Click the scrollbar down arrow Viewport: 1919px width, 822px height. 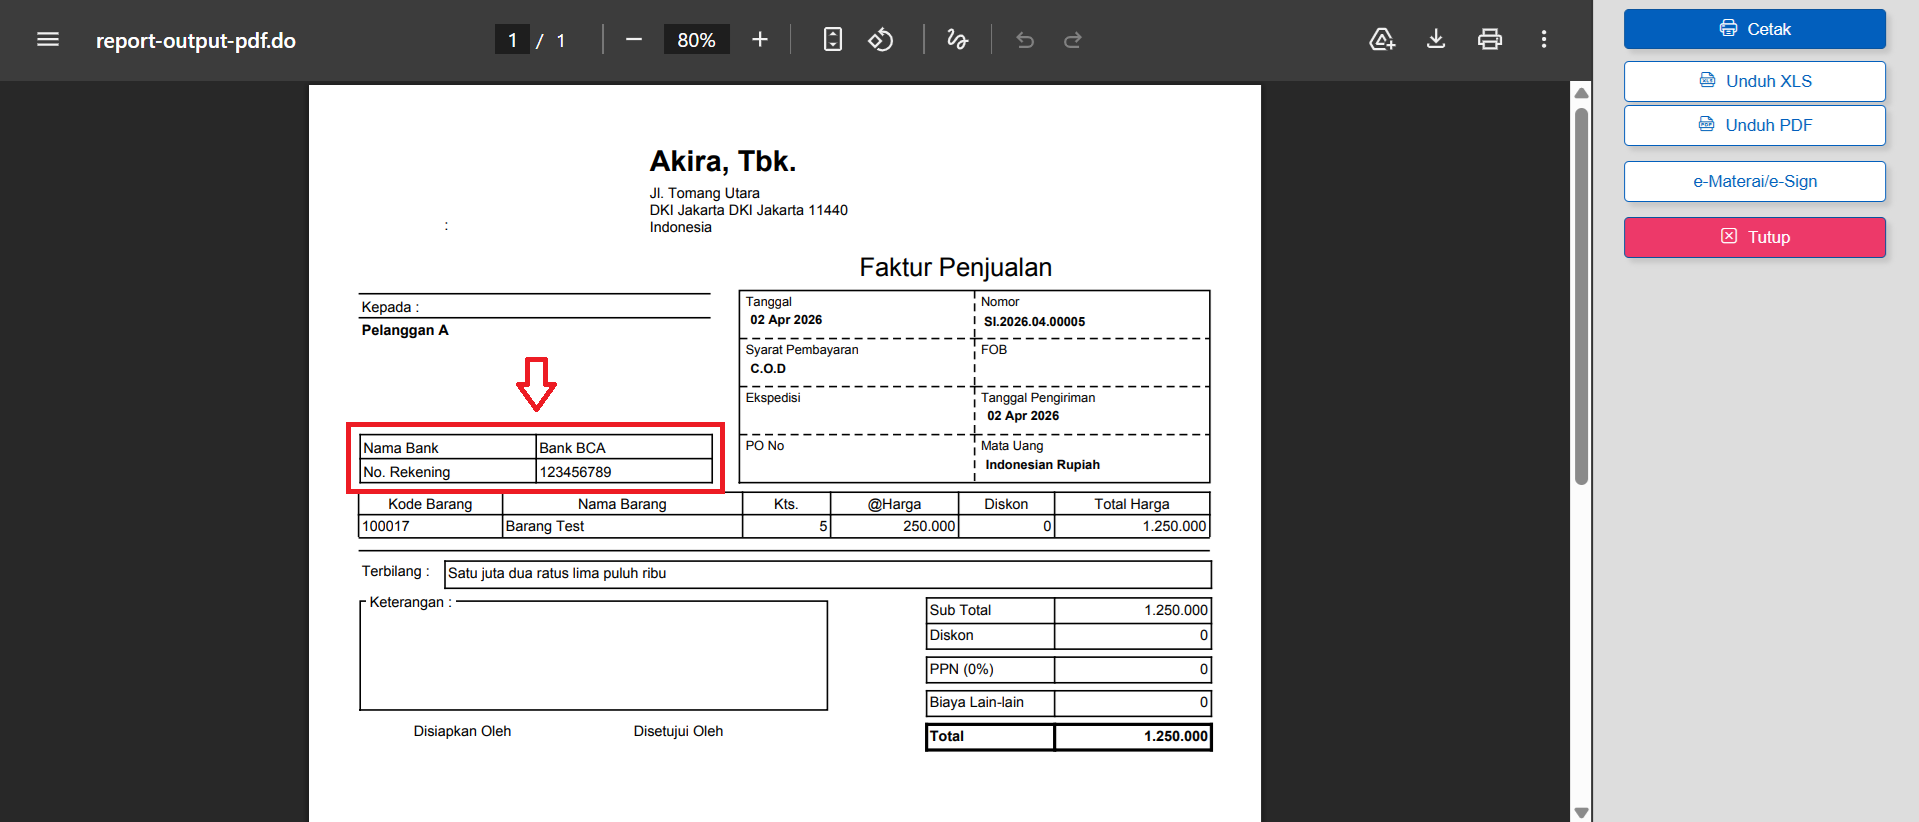[1581, 812]
